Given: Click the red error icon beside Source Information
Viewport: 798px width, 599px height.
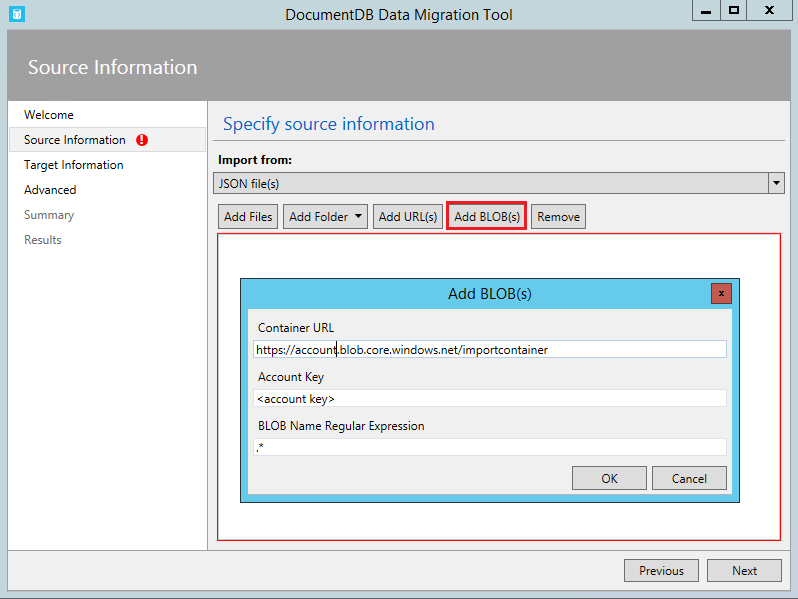Looking at the screenshot, I should (x=142, y=140).
